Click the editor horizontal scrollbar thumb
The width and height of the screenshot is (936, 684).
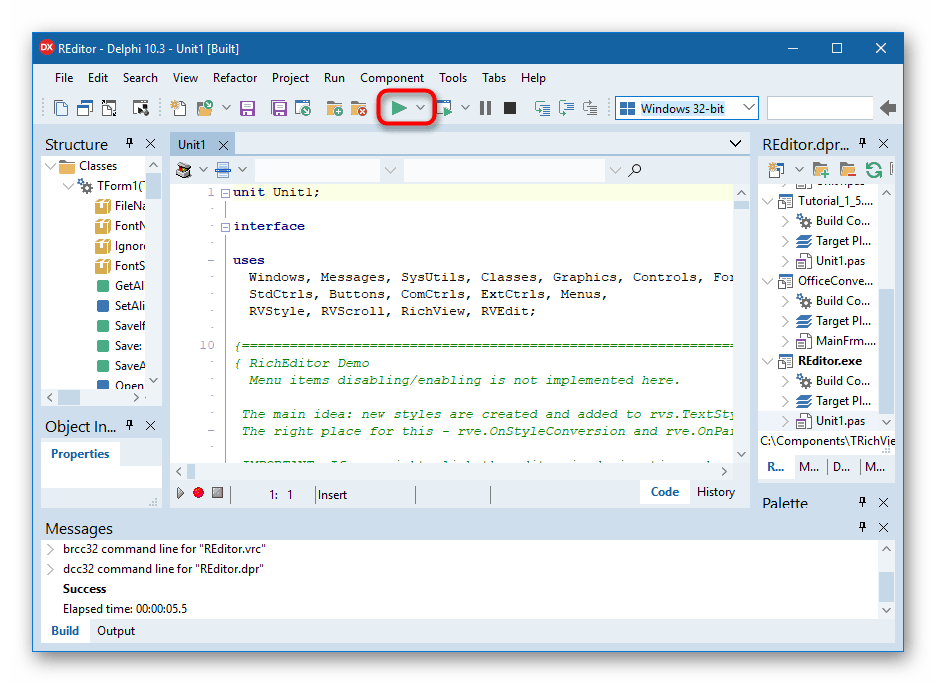tap(191, 472)
